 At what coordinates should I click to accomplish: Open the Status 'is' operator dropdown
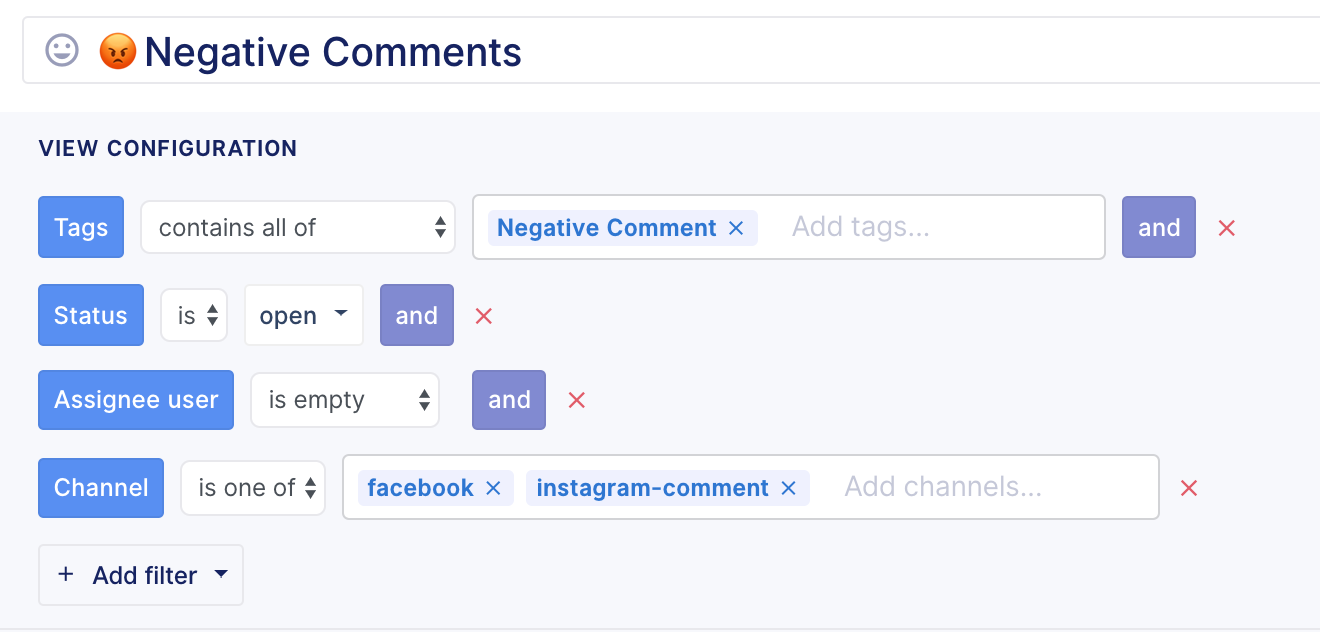pos(194,316)
